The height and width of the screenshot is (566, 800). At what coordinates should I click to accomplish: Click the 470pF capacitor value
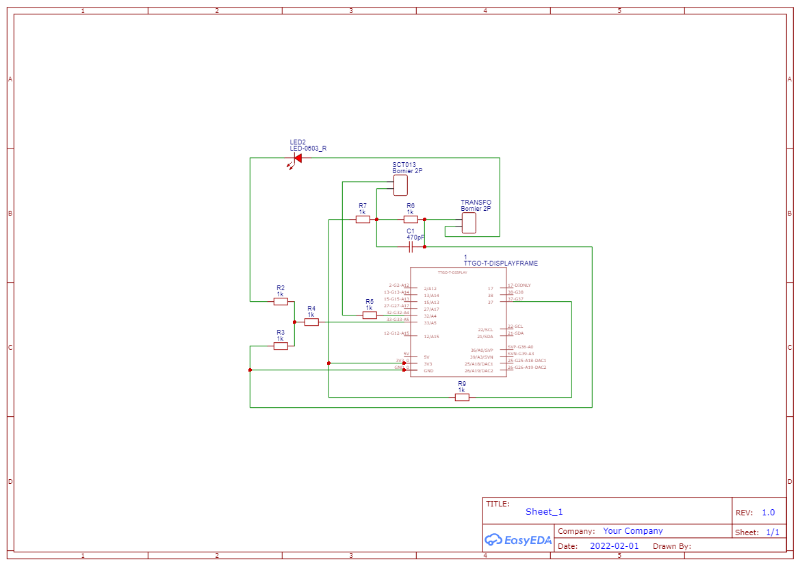click(415, 237)
